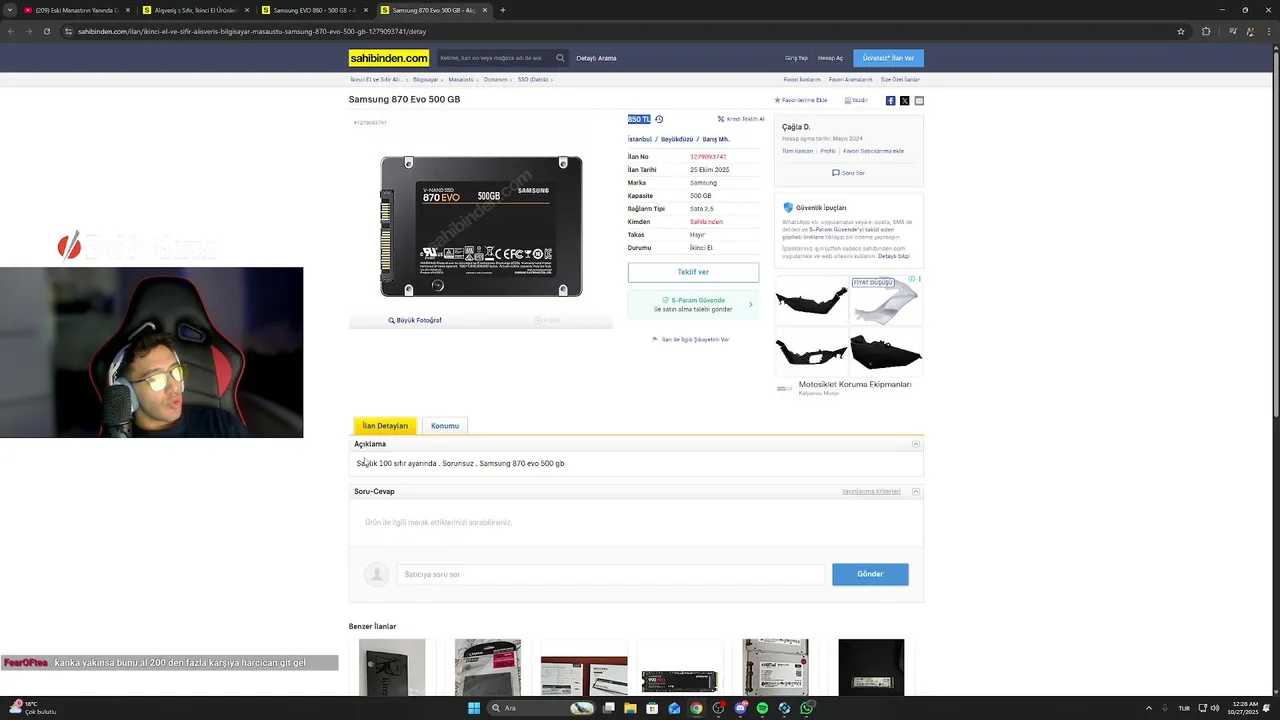Switch to Alışveriş Sıfır İkinci El tab
The width and height of the screenshot is (1280, 720).
(196, 10)
